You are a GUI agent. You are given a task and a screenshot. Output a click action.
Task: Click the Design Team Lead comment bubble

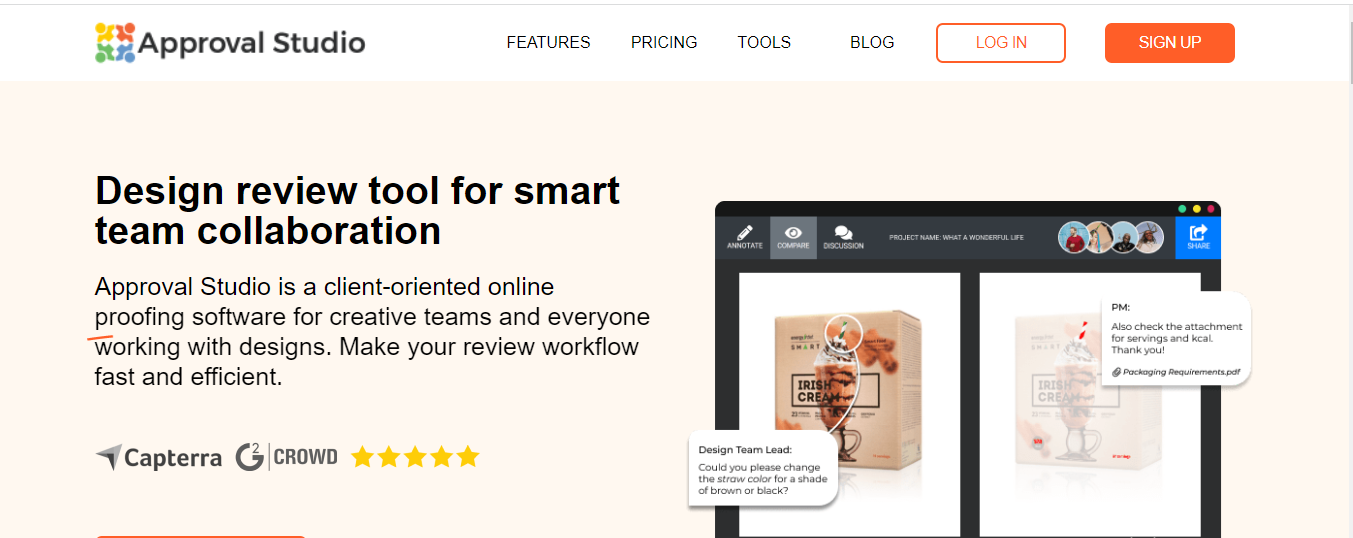[763, 470]
